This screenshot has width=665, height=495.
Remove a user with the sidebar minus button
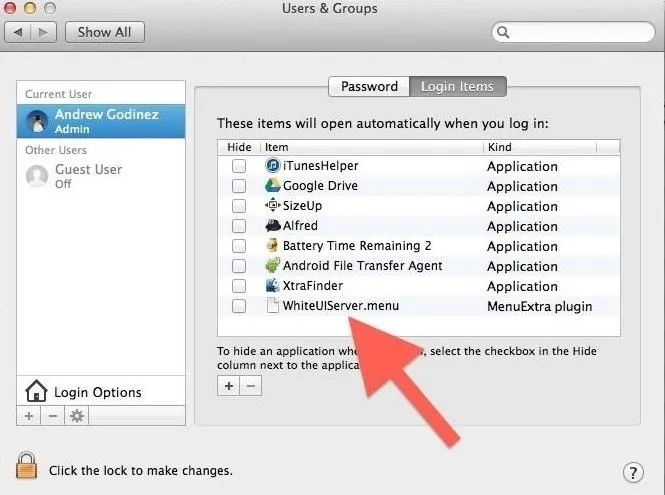pos(53,416)
